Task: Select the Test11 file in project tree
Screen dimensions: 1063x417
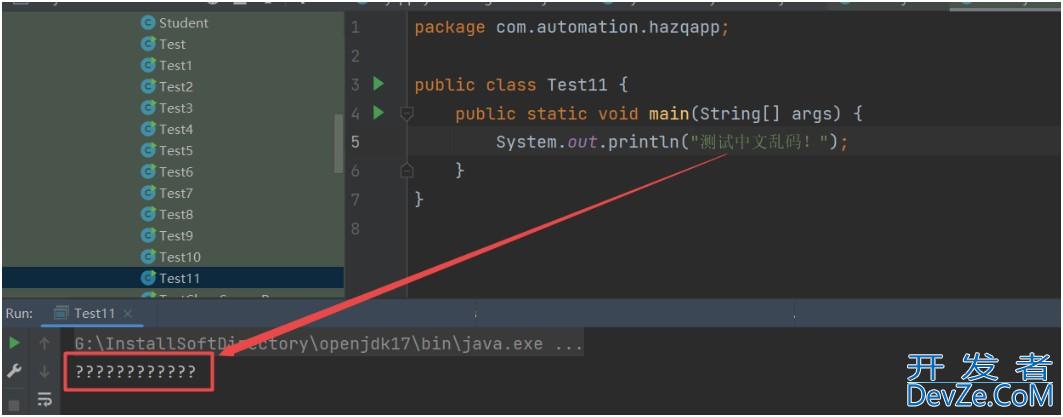Action: (x=179, y=278)
